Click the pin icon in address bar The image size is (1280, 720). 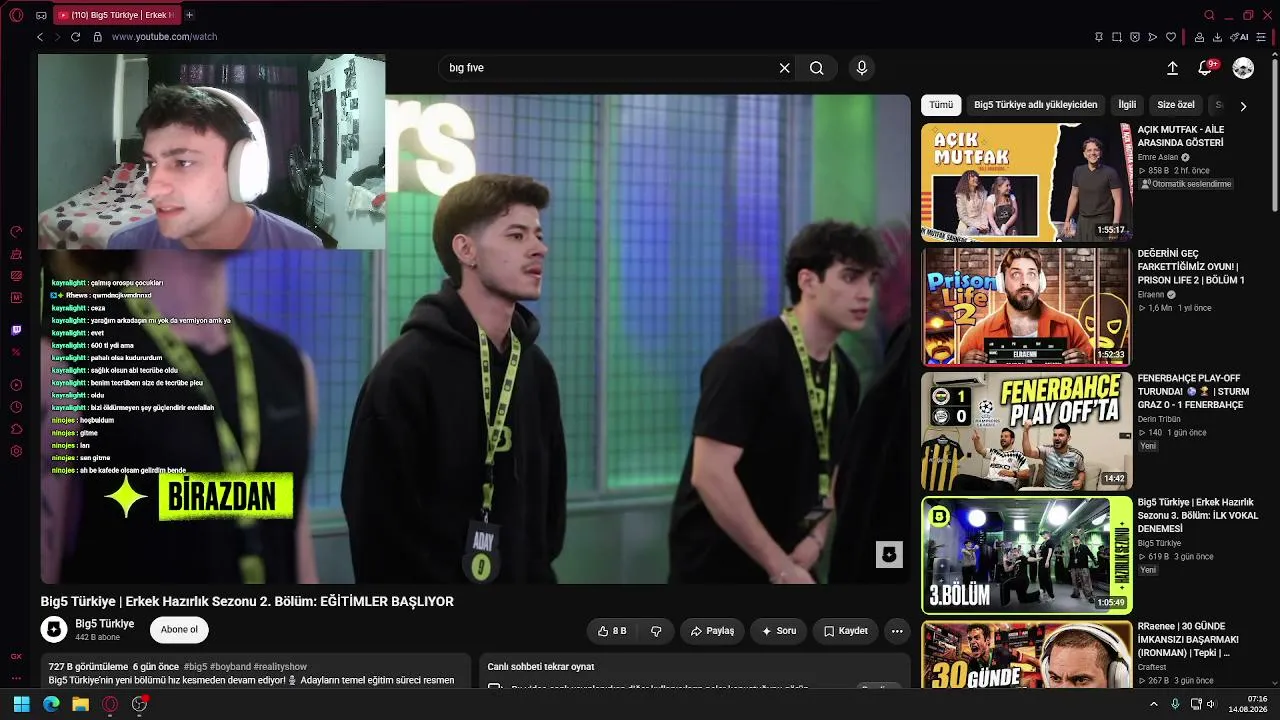click(1099, 37)
